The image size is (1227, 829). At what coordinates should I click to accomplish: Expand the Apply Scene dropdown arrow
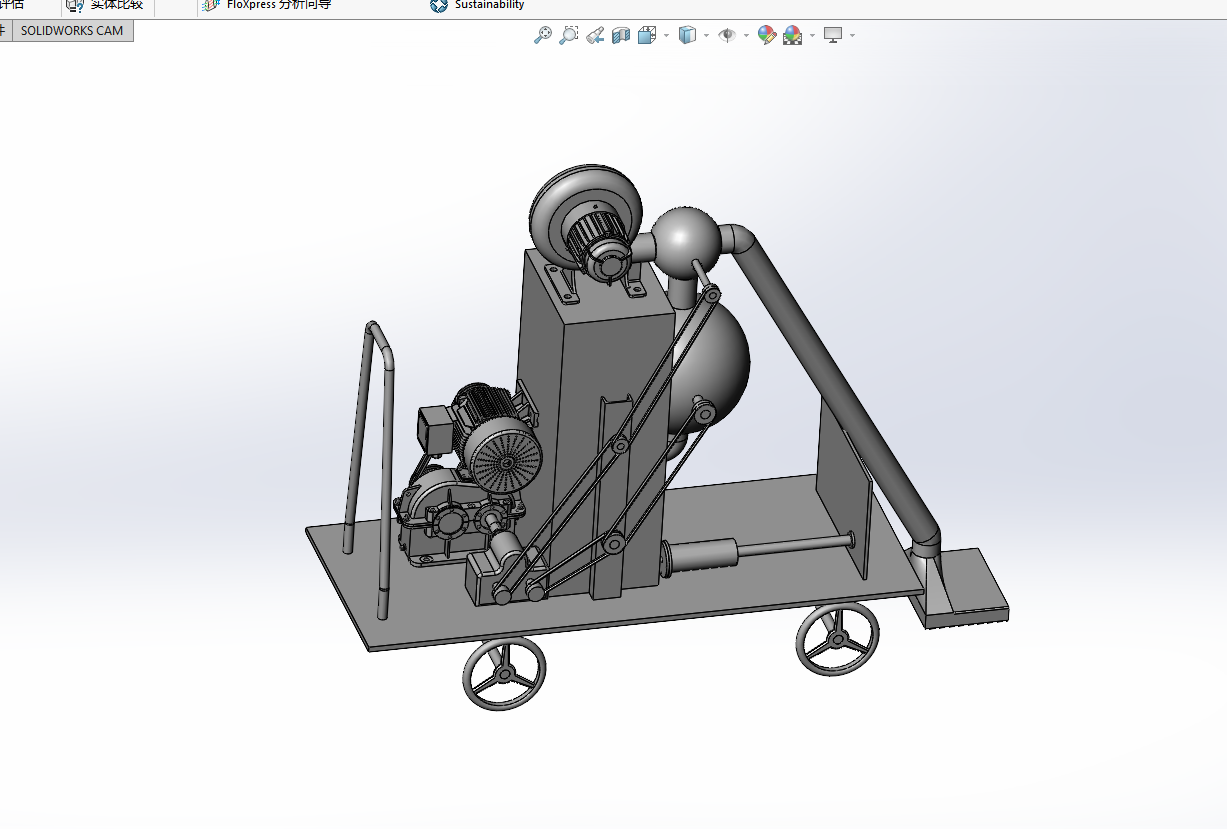(812, 35)
